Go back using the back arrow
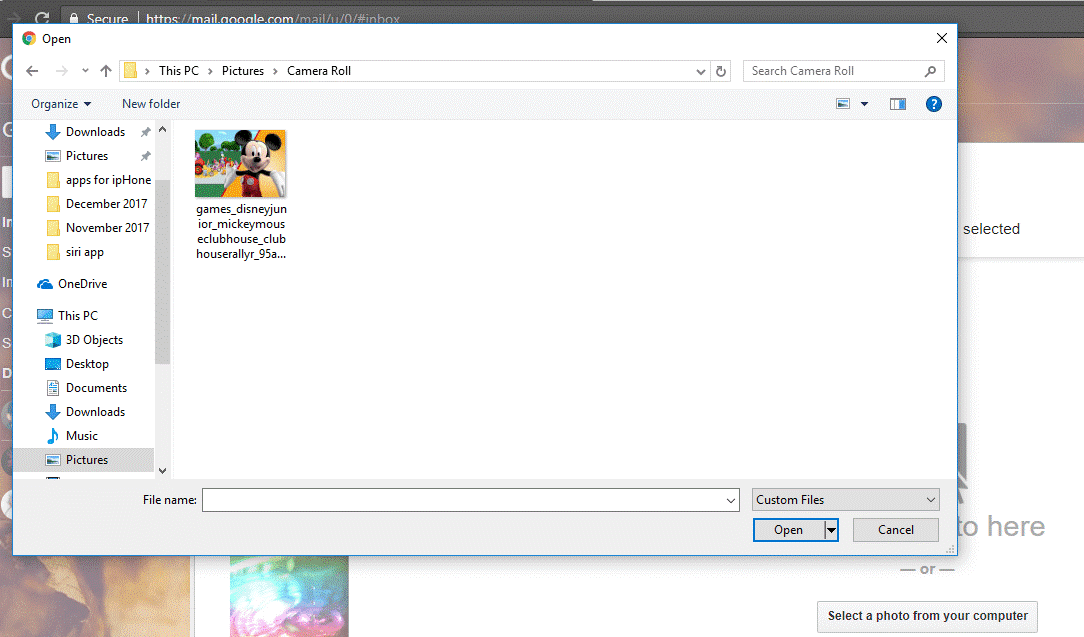 point(32,71)
